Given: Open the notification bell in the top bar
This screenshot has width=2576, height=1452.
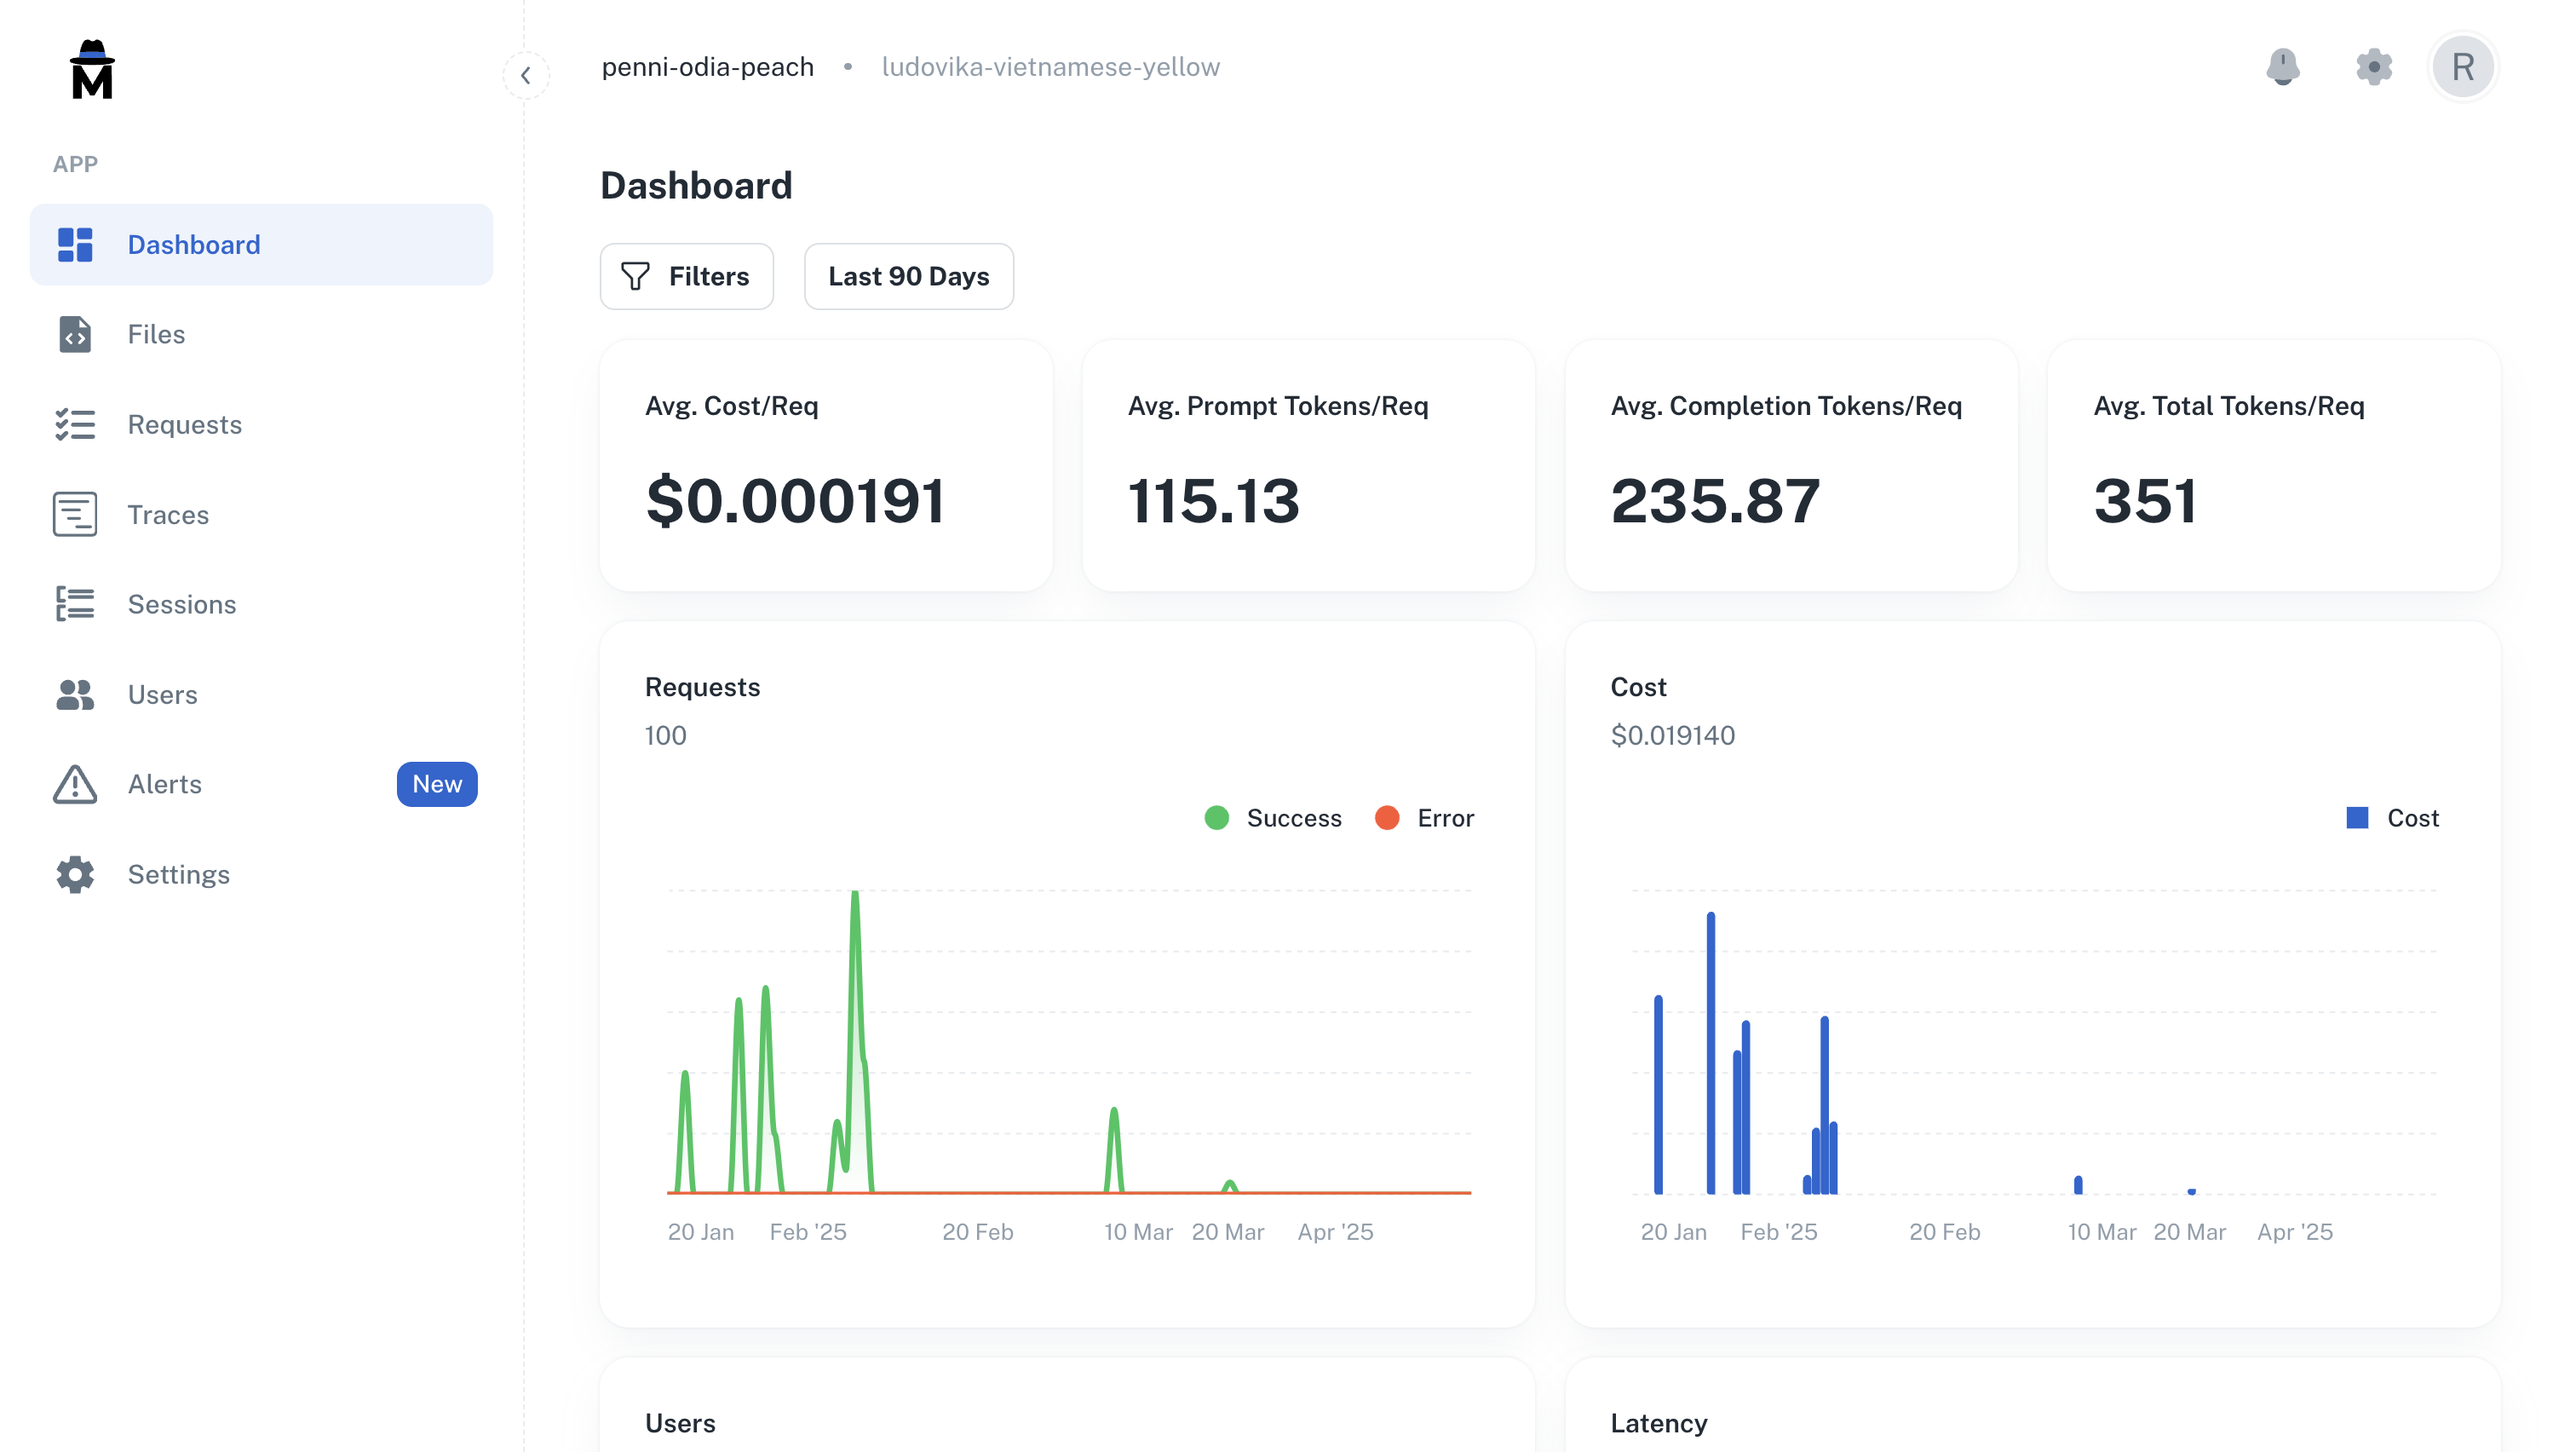Looking at the screenshot, I should [x=2285, y=67].
